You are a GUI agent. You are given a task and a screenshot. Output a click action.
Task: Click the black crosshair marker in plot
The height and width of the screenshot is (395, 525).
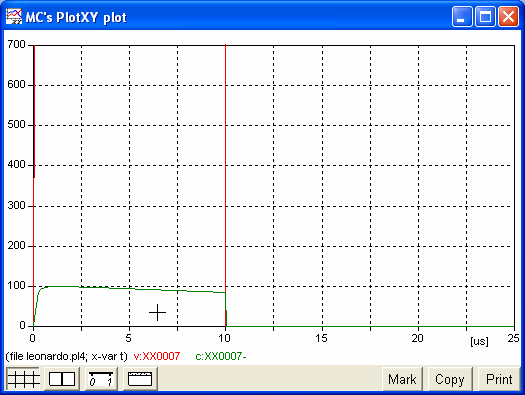tap(157, 313)
